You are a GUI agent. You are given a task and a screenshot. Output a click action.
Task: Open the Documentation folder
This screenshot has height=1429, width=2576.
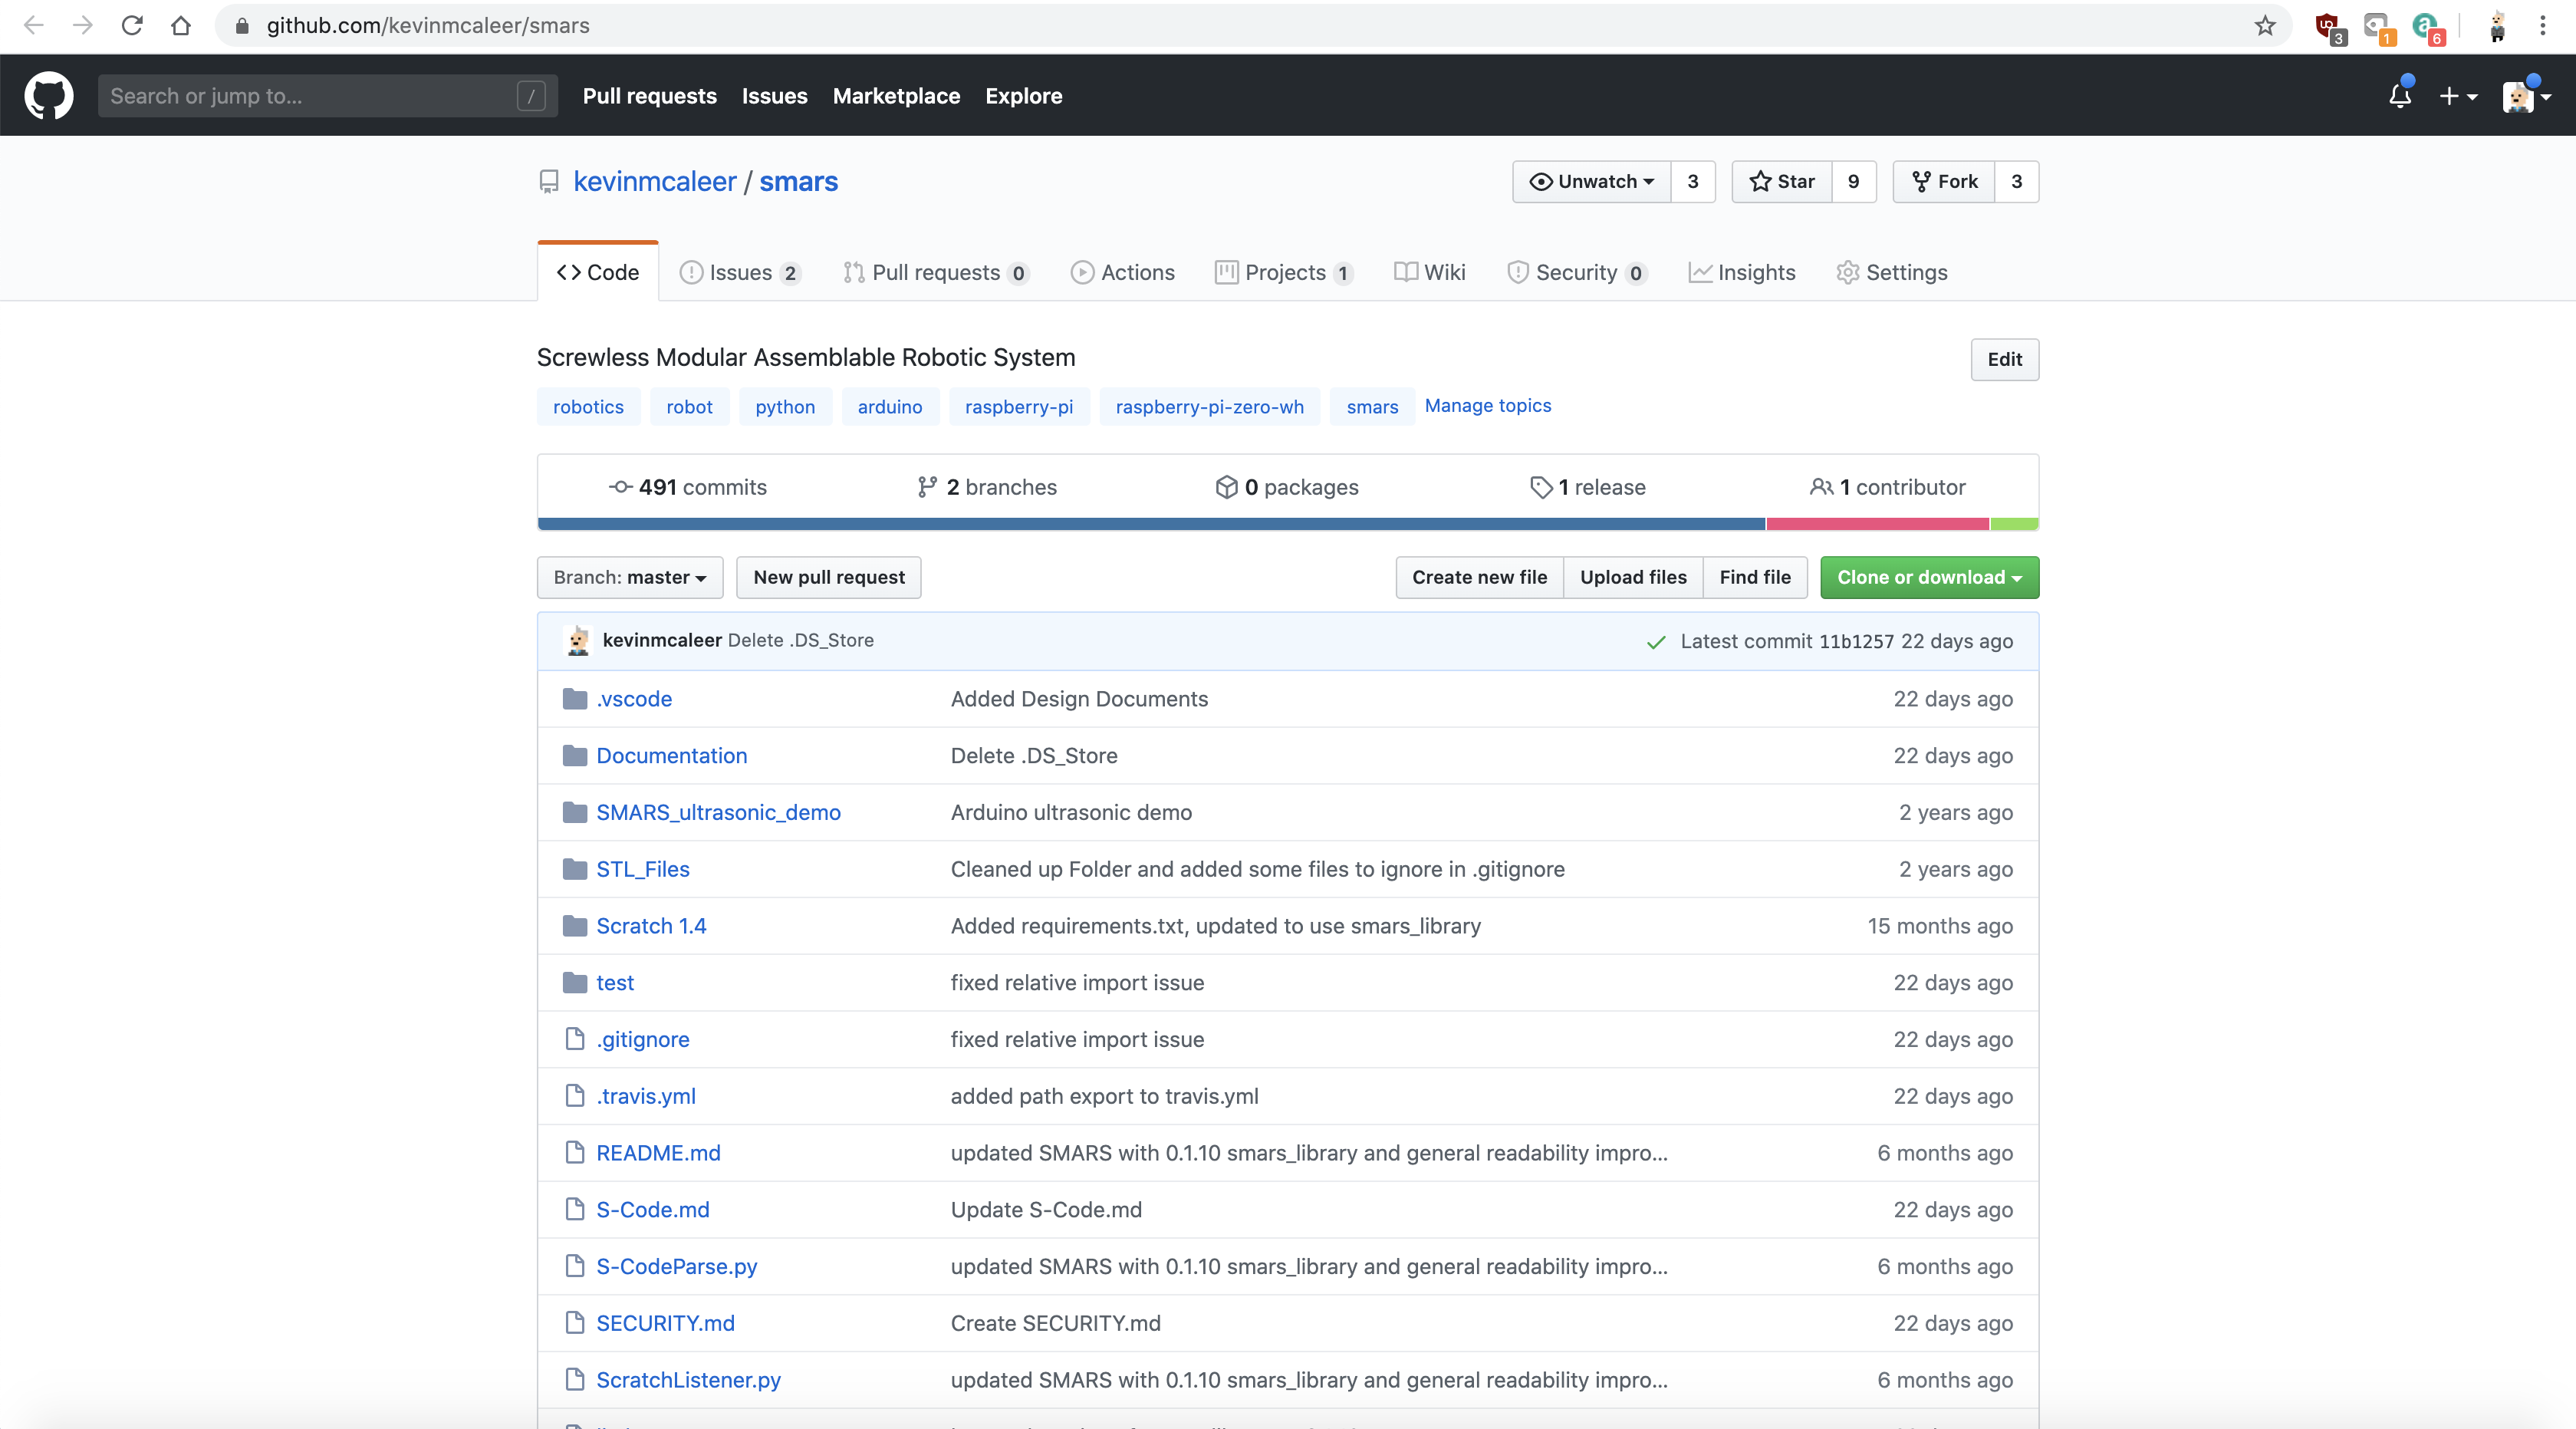pos(672,755)
